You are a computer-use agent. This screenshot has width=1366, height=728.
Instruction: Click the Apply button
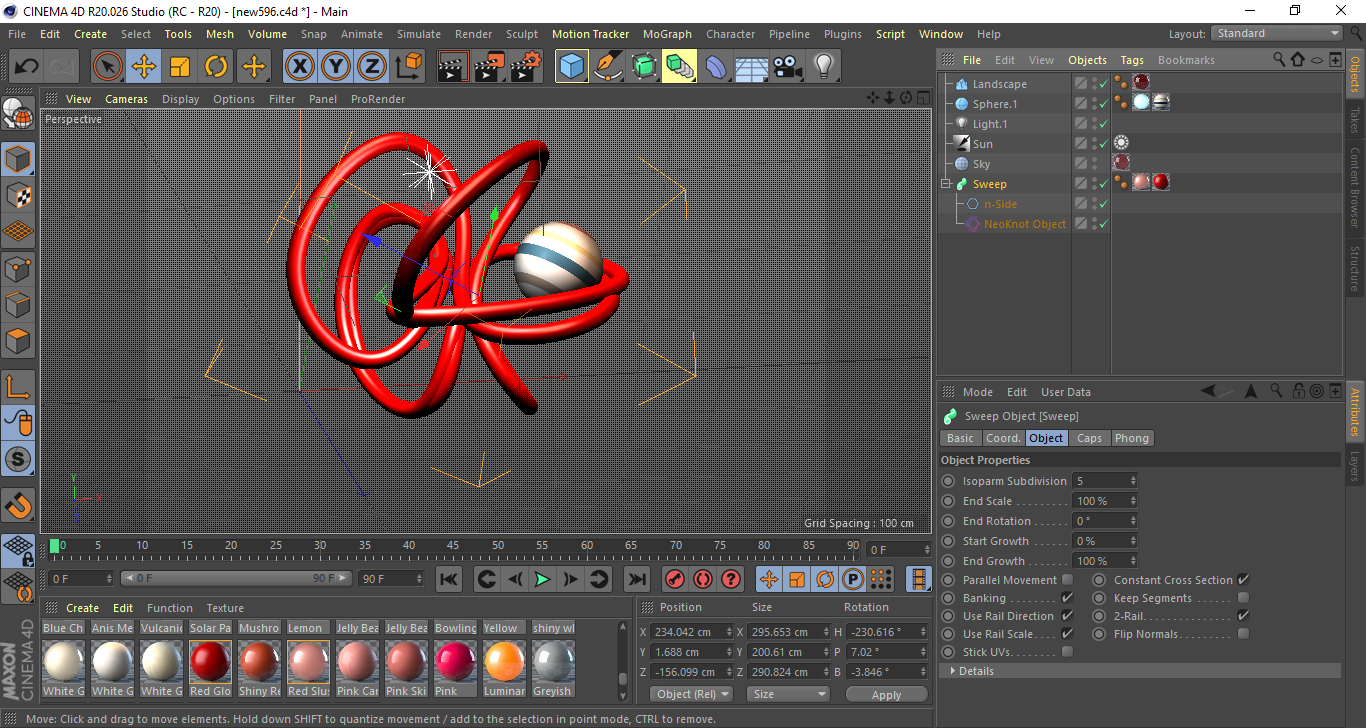pos(886,694)
